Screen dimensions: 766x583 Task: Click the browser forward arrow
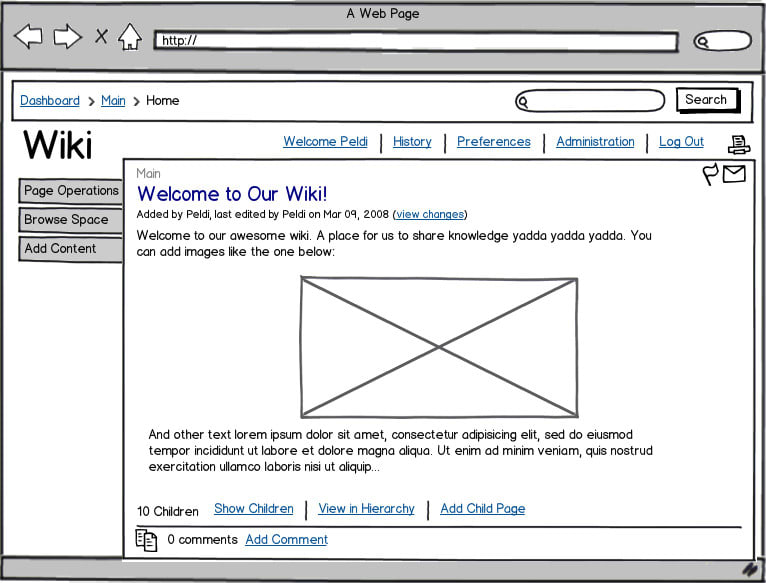point(67,36)
